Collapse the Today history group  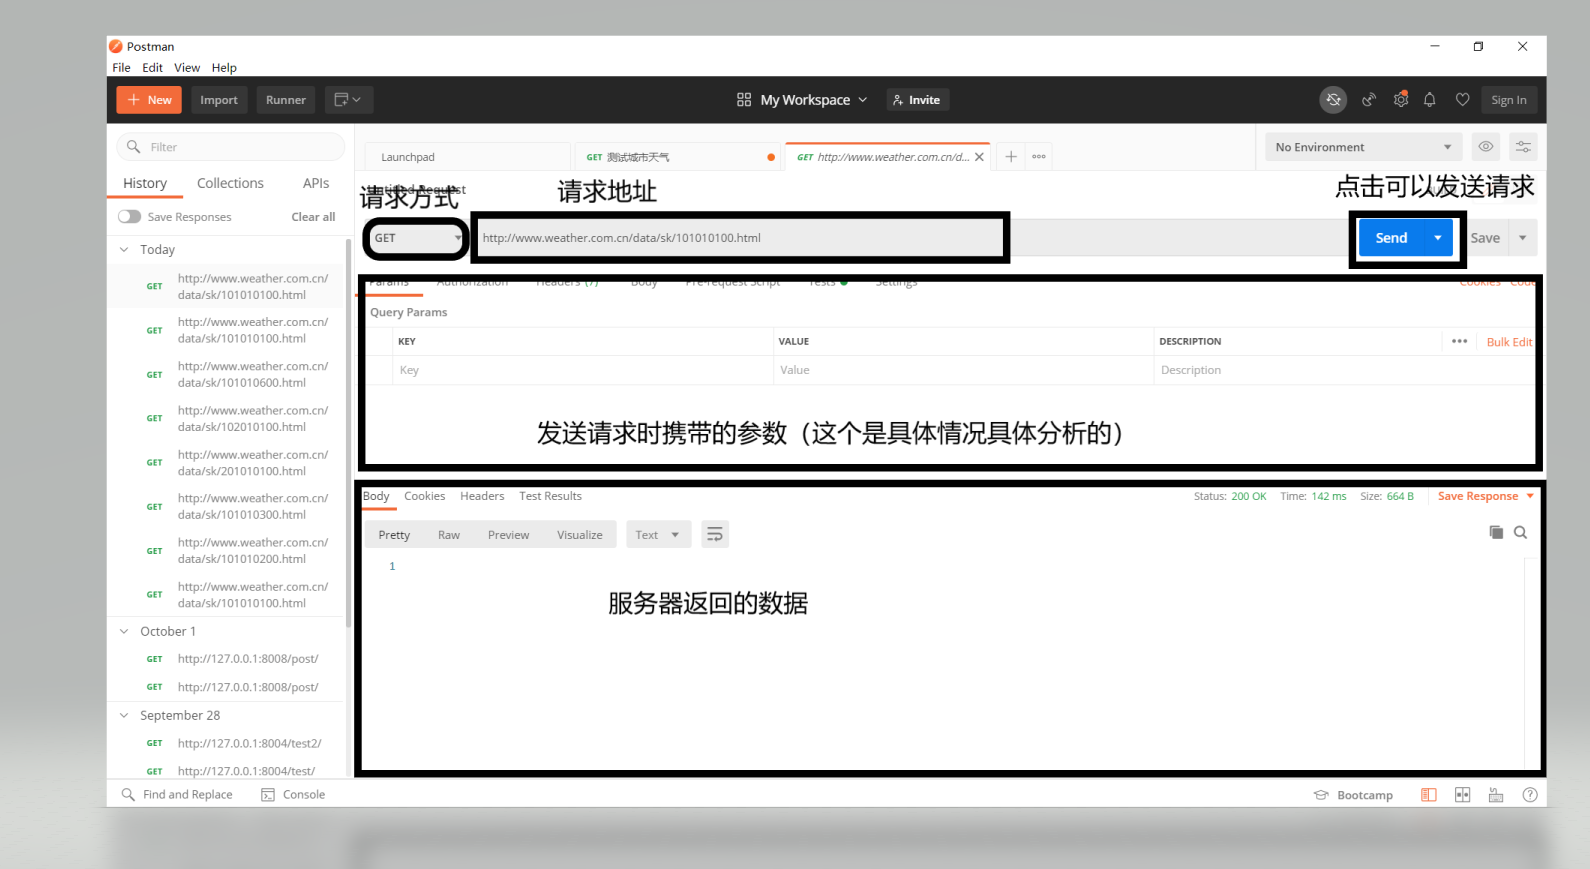pos(124,250)
